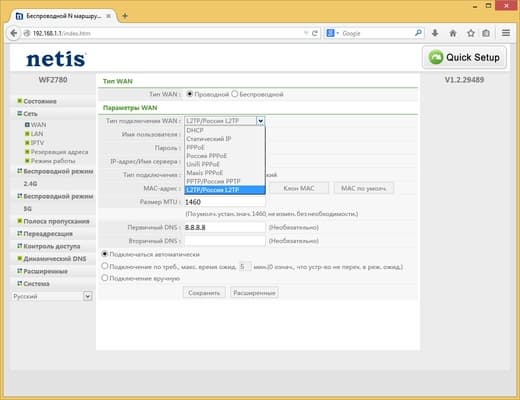Click the netis logo
This screenshot has height=400, width=520.
pos(56,59)
